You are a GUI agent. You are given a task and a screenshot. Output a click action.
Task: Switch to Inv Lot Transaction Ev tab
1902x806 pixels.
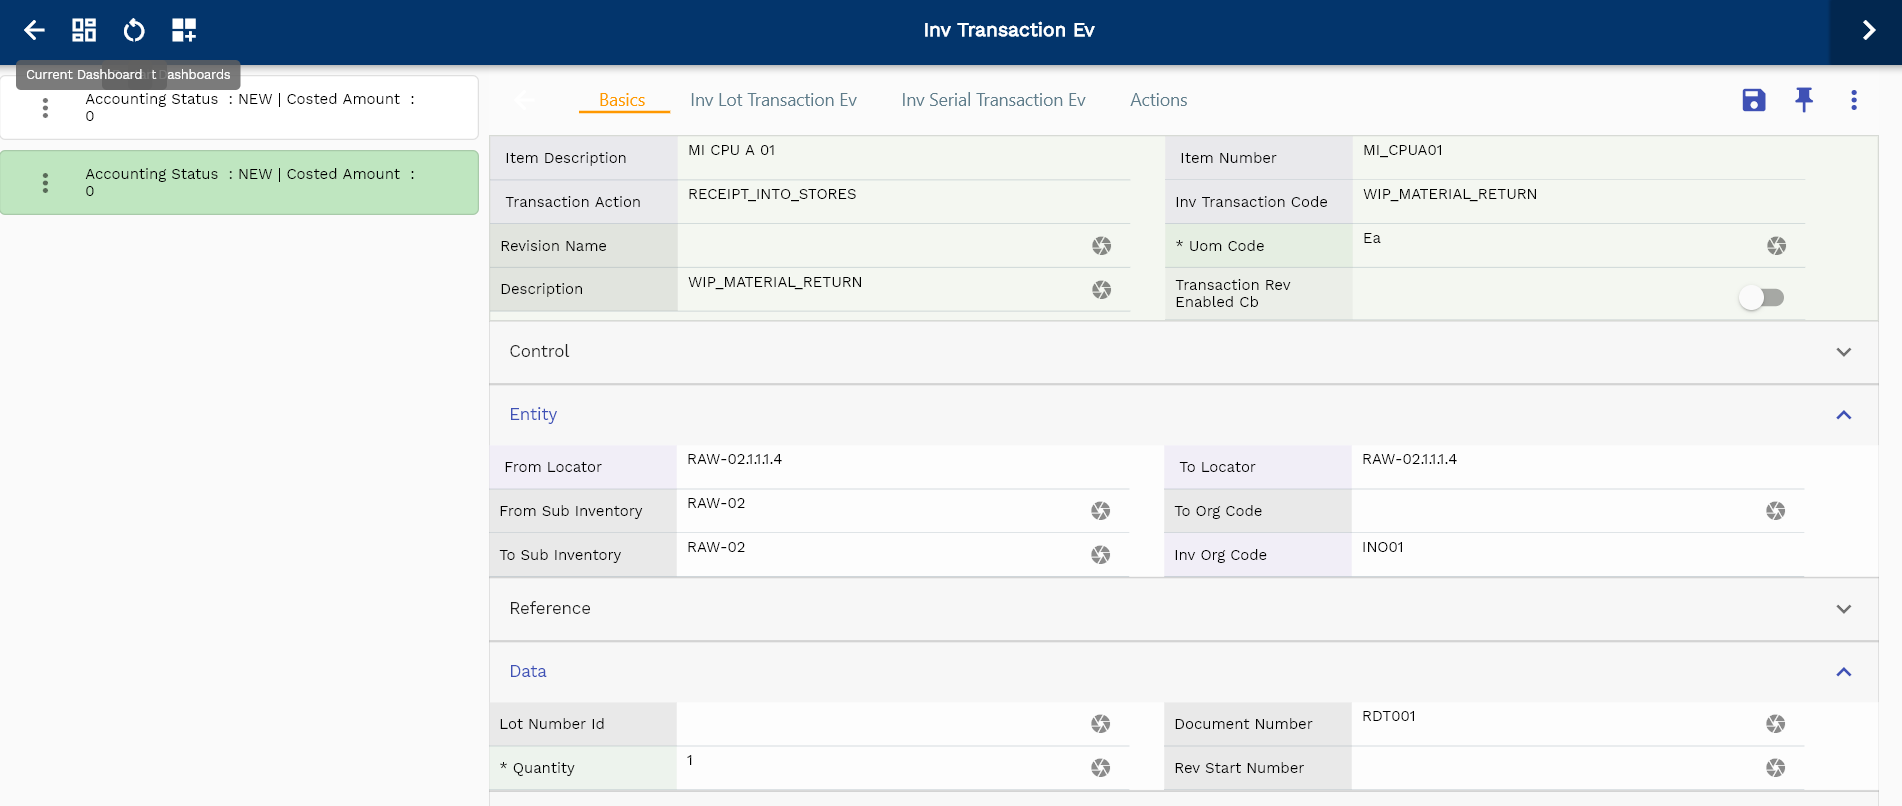click(x=773, y=100)
